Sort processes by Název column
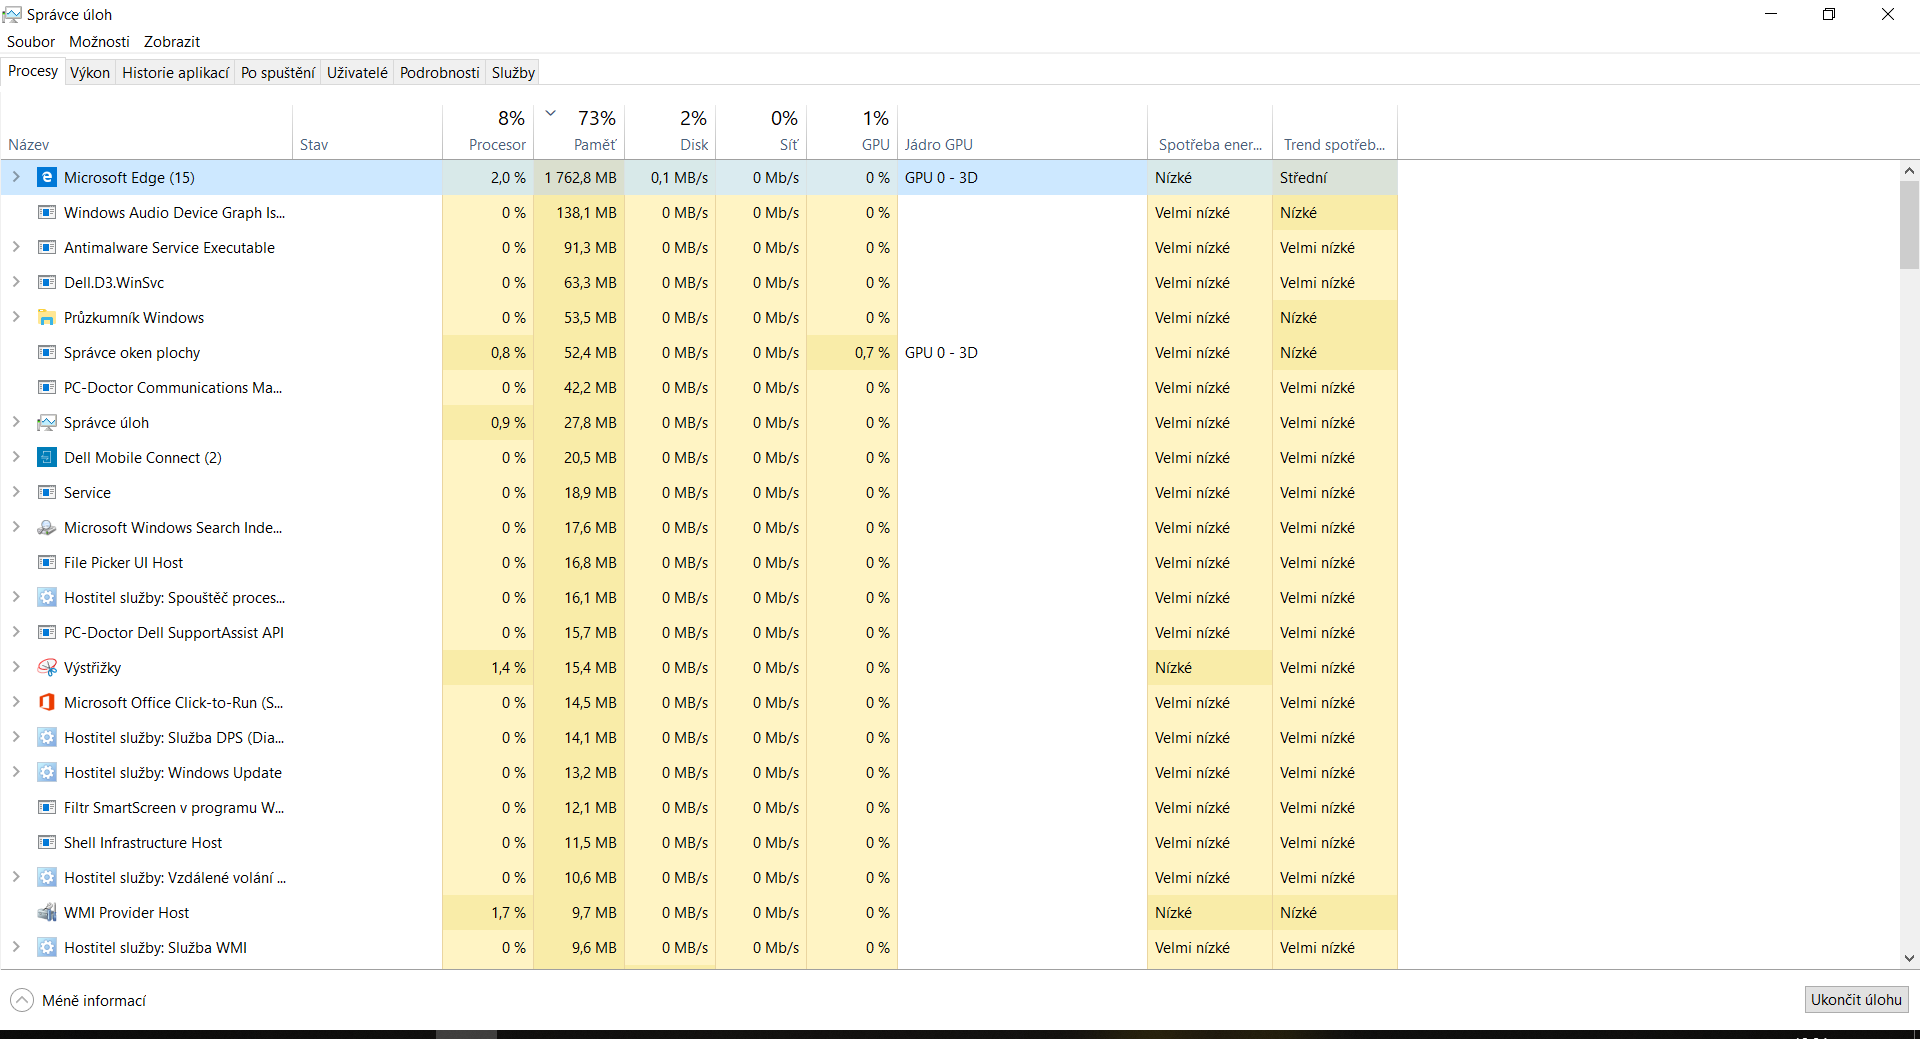This screenshot has height=1039, width=1920. pyautogui.click(x=147, y=132)
